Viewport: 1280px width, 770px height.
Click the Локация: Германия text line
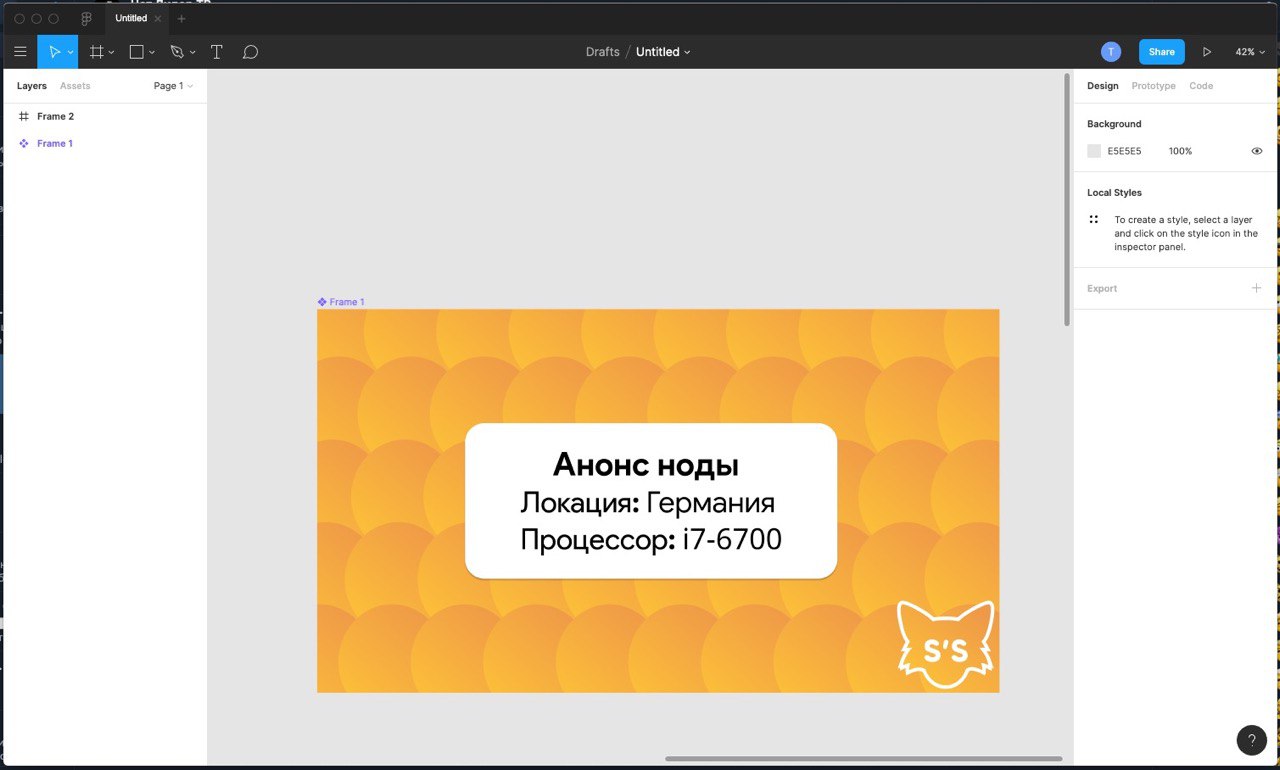tap(647, 502)
